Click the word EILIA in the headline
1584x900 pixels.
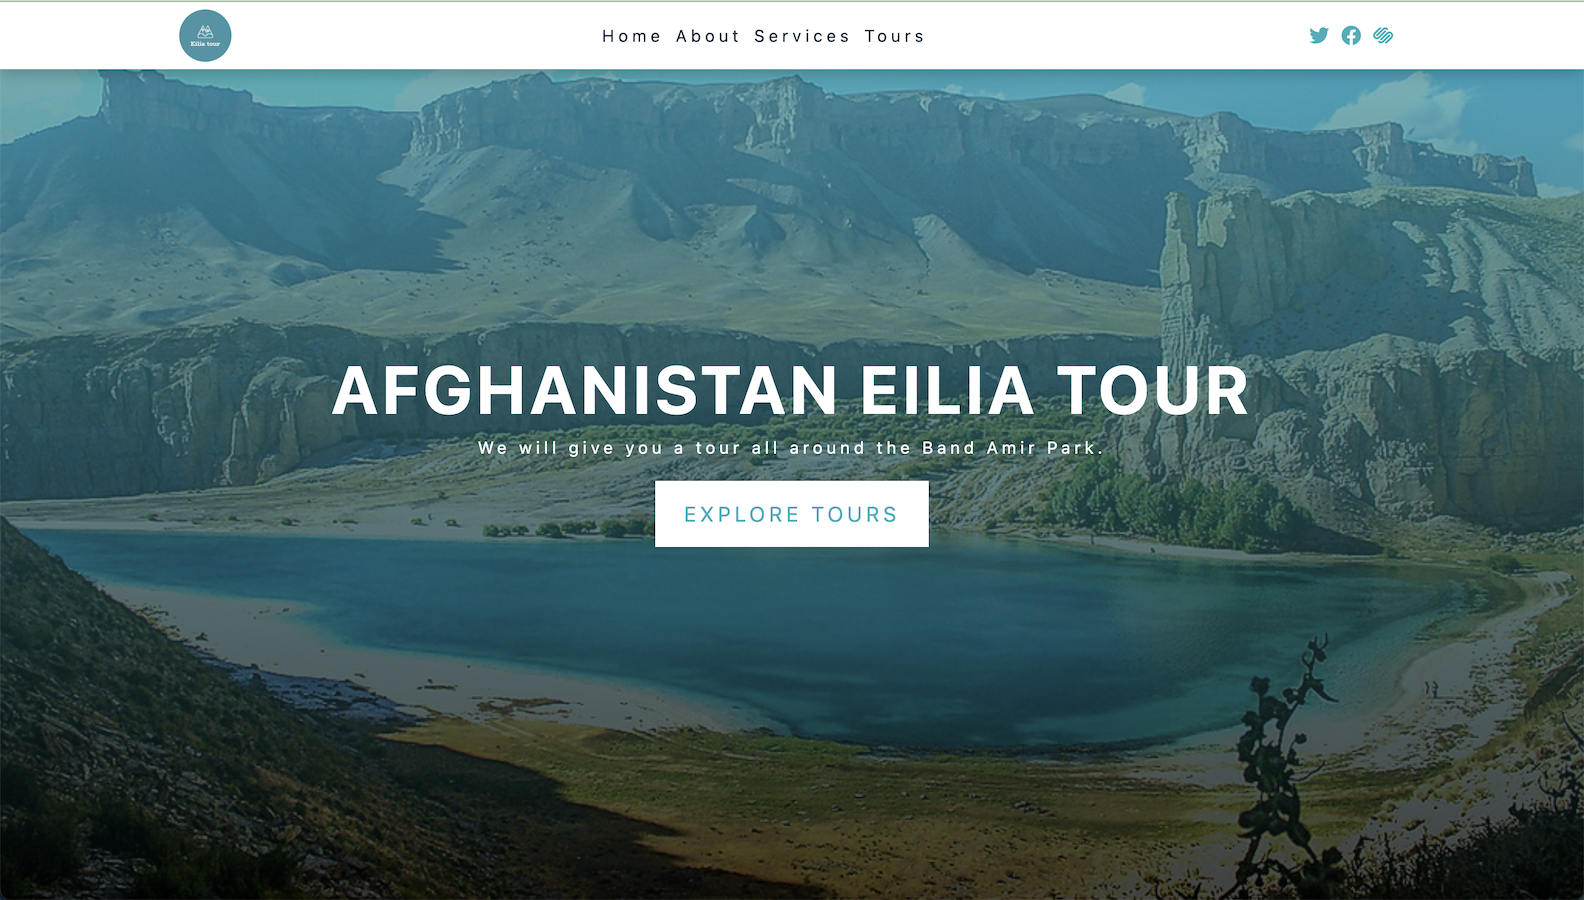click(947, 390)
